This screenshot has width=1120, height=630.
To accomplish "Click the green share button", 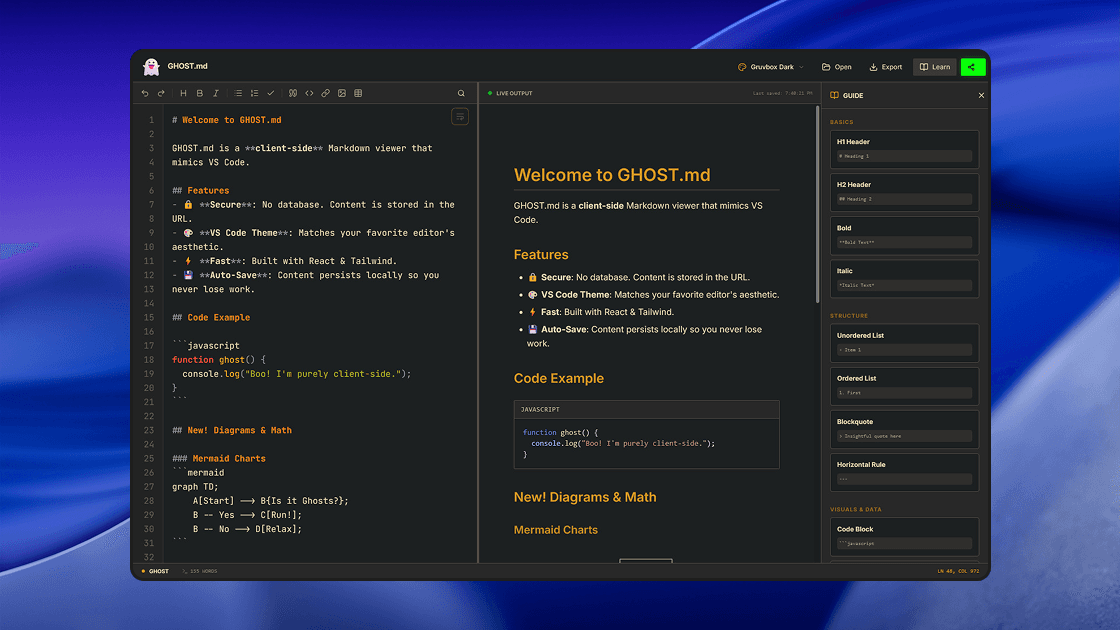I will point(973,67).
